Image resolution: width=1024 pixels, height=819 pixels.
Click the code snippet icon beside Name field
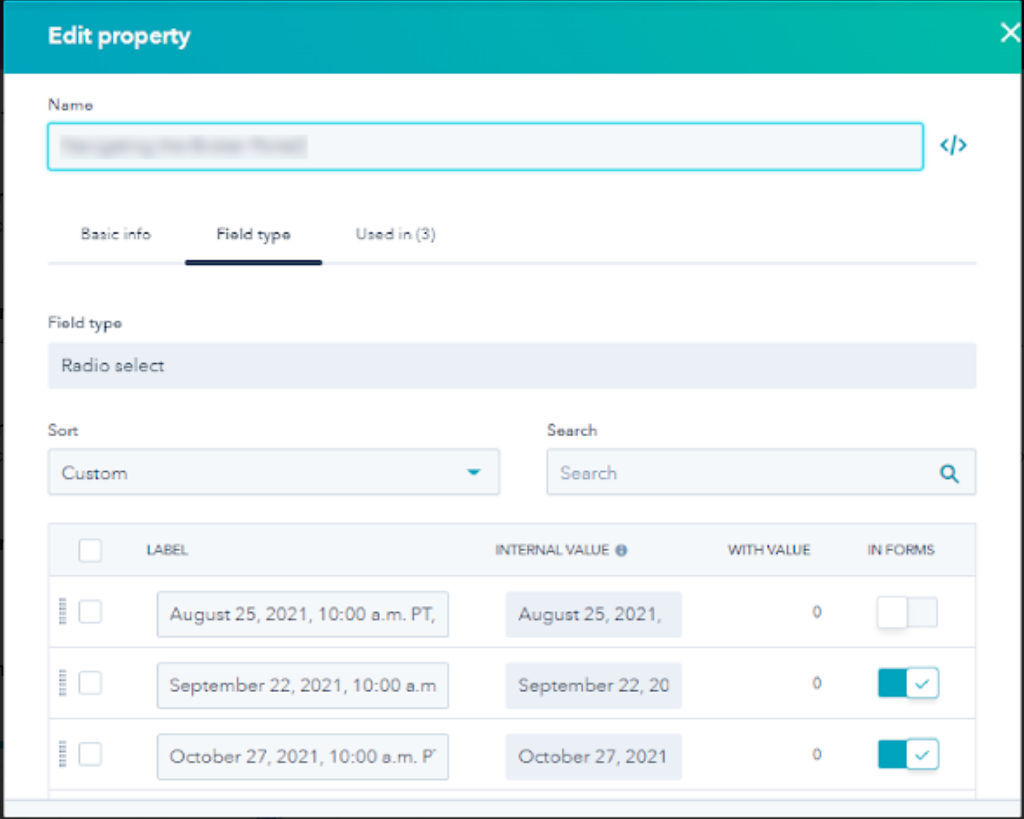click(953, 145)
